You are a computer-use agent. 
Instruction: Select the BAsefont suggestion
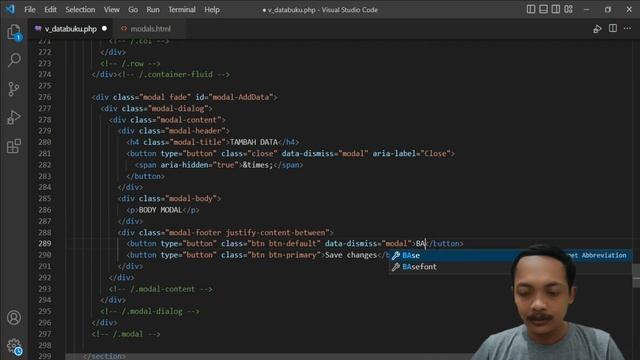(509, 267)
